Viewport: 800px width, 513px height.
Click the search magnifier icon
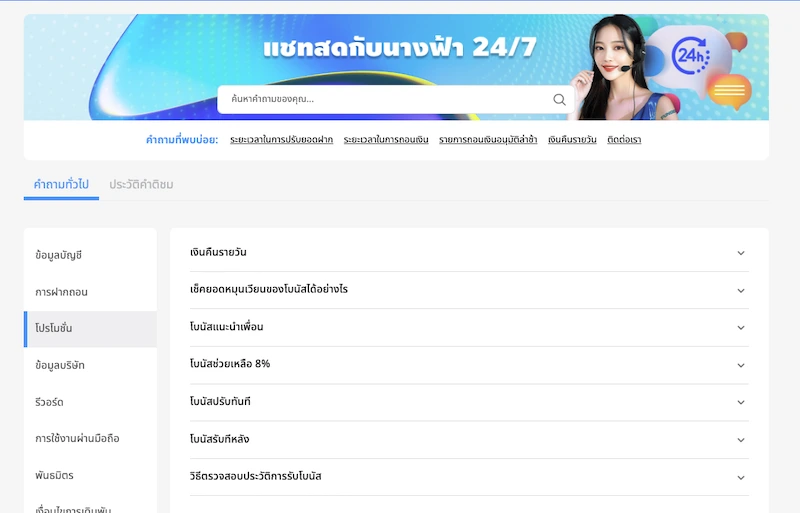point(559,100)
